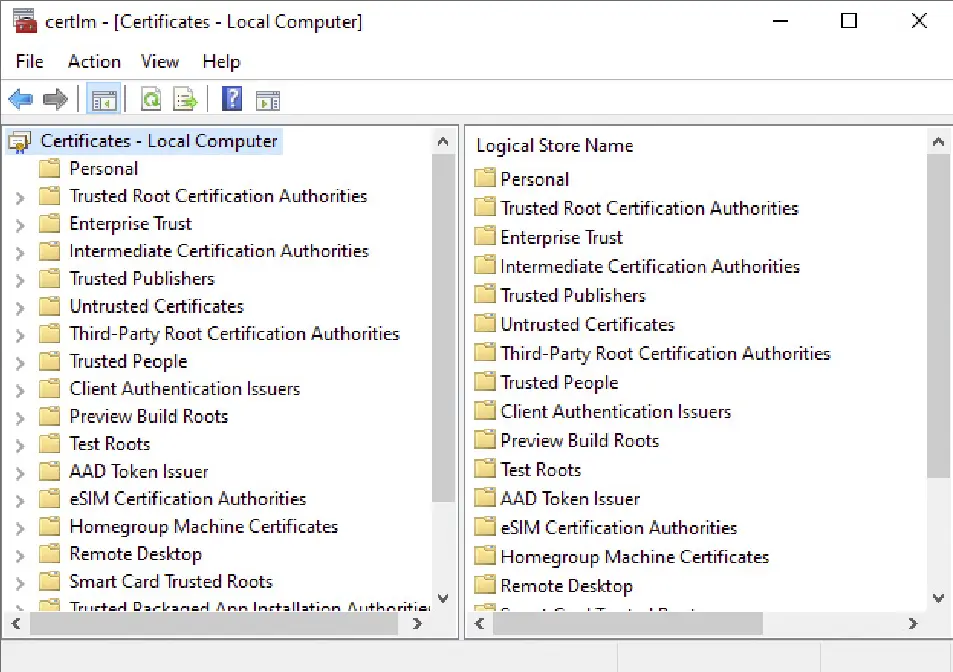Select Remote Desktop folder in left tree
Image resolution: width=953 pixels, height=672 pixels.
(x=135, y=554)
